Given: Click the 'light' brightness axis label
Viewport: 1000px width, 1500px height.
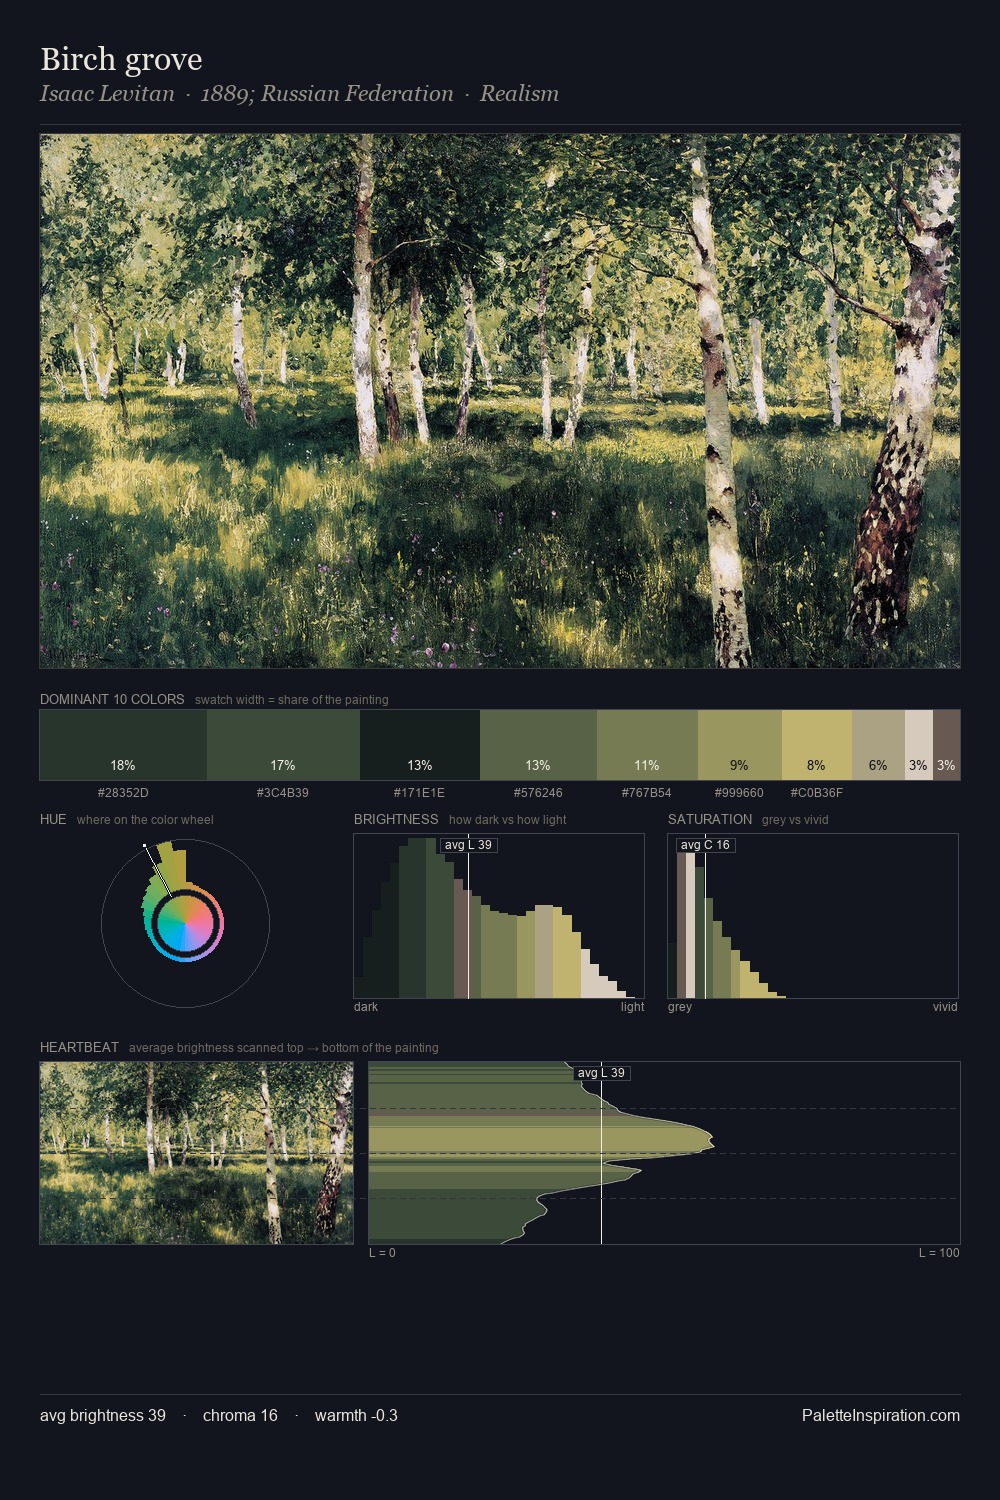Looking at the screenshot, I should (x=632, y=1007).
